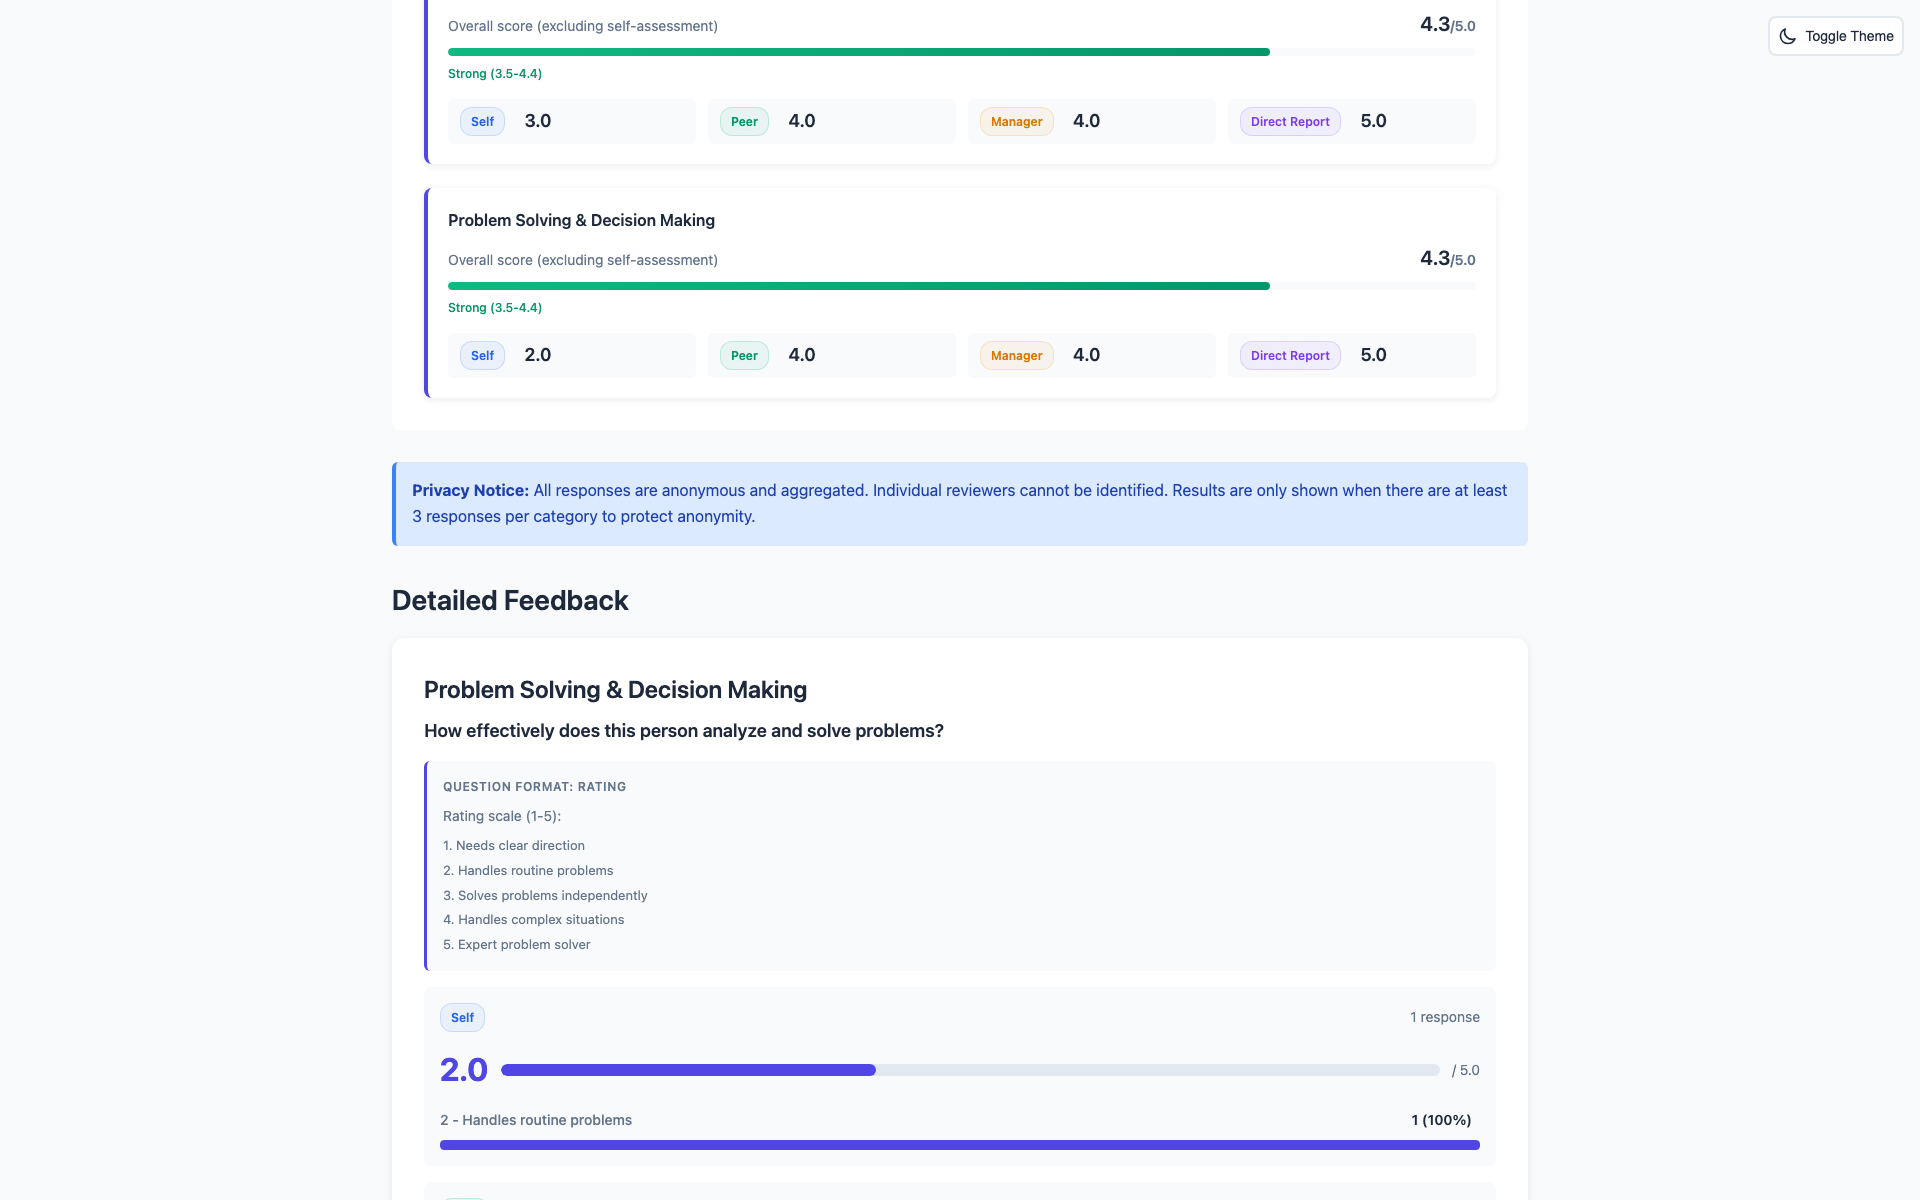Click the purple Self rating bar at 2.0
The image size is (1920, 1200).
[688, 1069]
